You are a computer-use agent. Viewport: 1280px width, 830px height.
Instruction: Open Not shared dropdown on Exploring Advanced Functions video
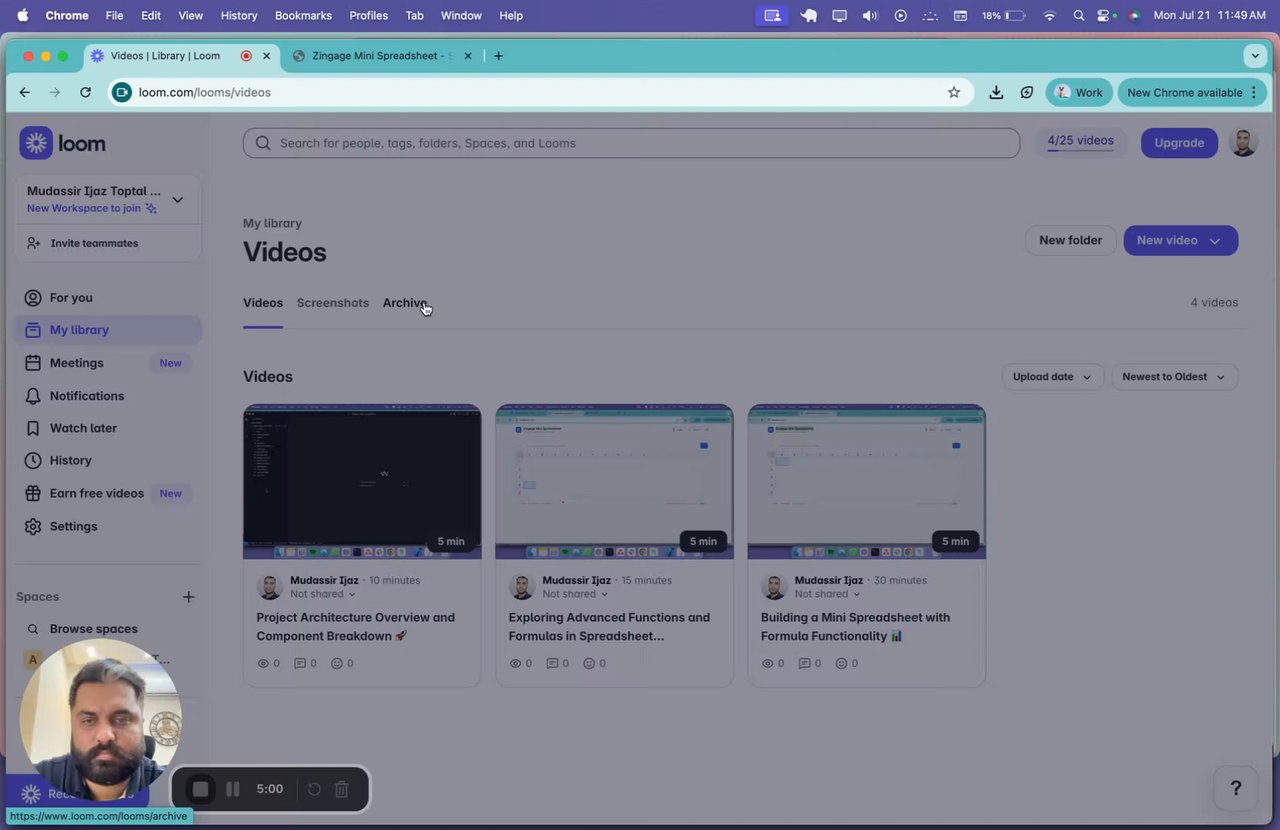click(x=575, y=594)
